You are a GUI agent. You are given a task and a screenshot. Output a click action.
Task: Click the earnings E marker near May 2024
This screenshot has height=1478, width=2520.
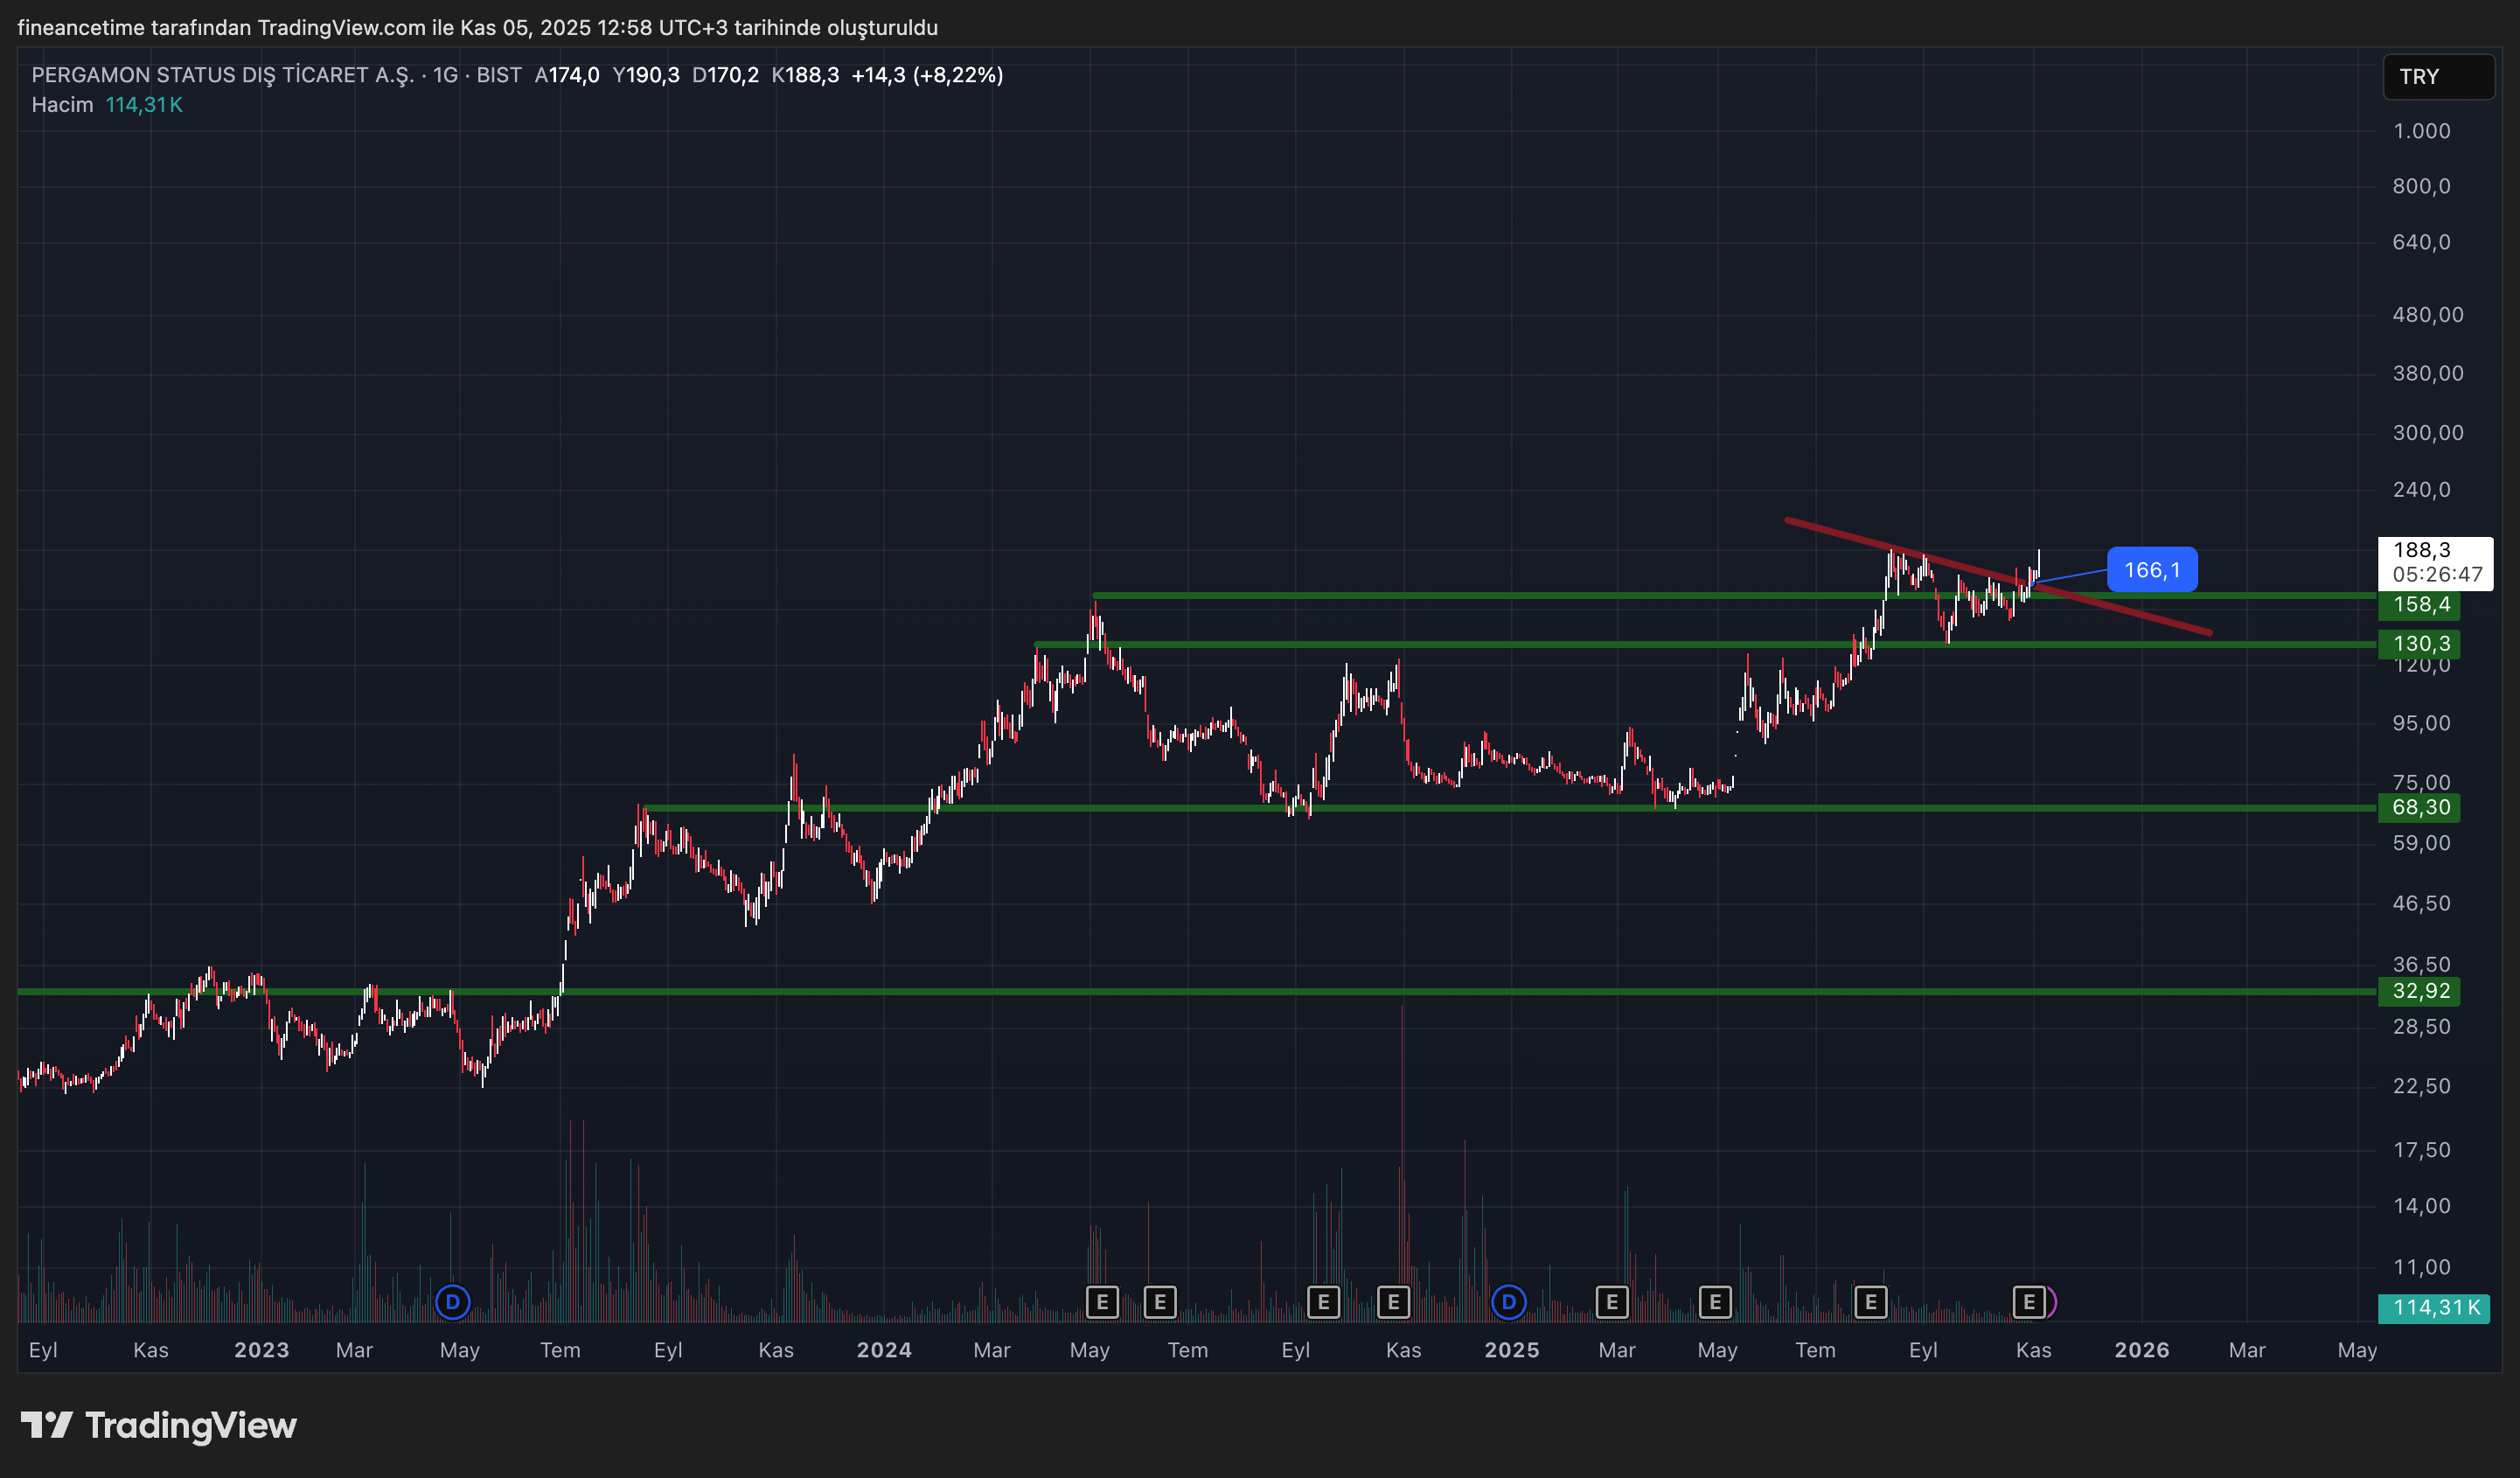coord(1102,1302)
